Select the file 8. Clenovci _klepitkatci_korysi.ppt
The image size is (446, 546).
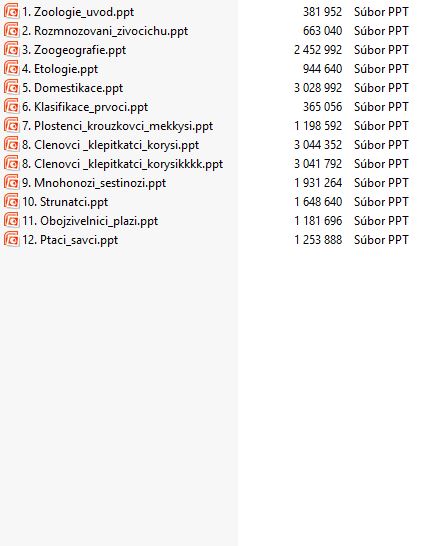point(110,145)
